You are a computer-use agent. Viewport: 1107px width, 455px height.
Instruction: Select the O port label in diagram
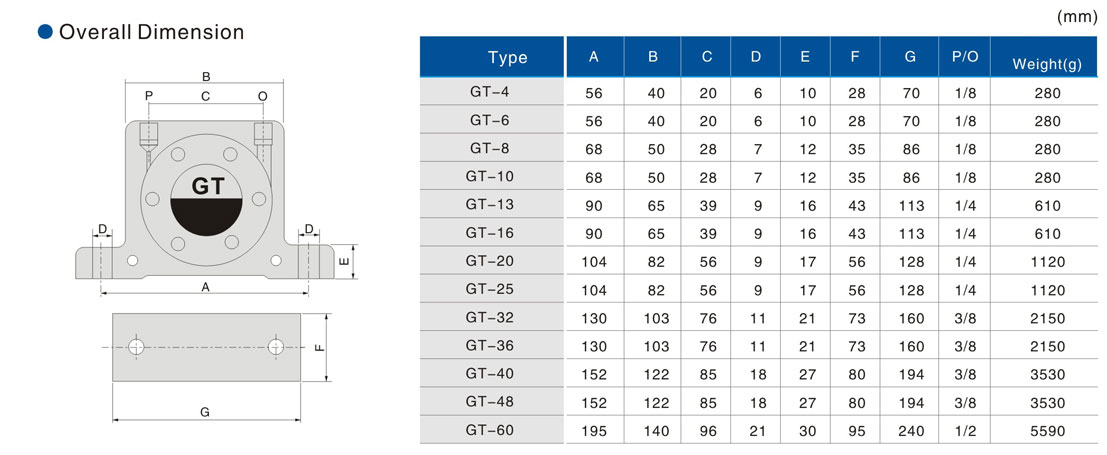click(263, 96)
